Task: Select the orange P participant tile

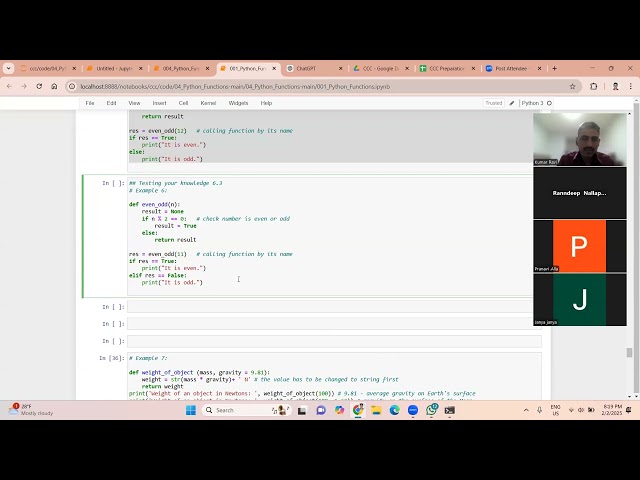Action: [580, 246]
